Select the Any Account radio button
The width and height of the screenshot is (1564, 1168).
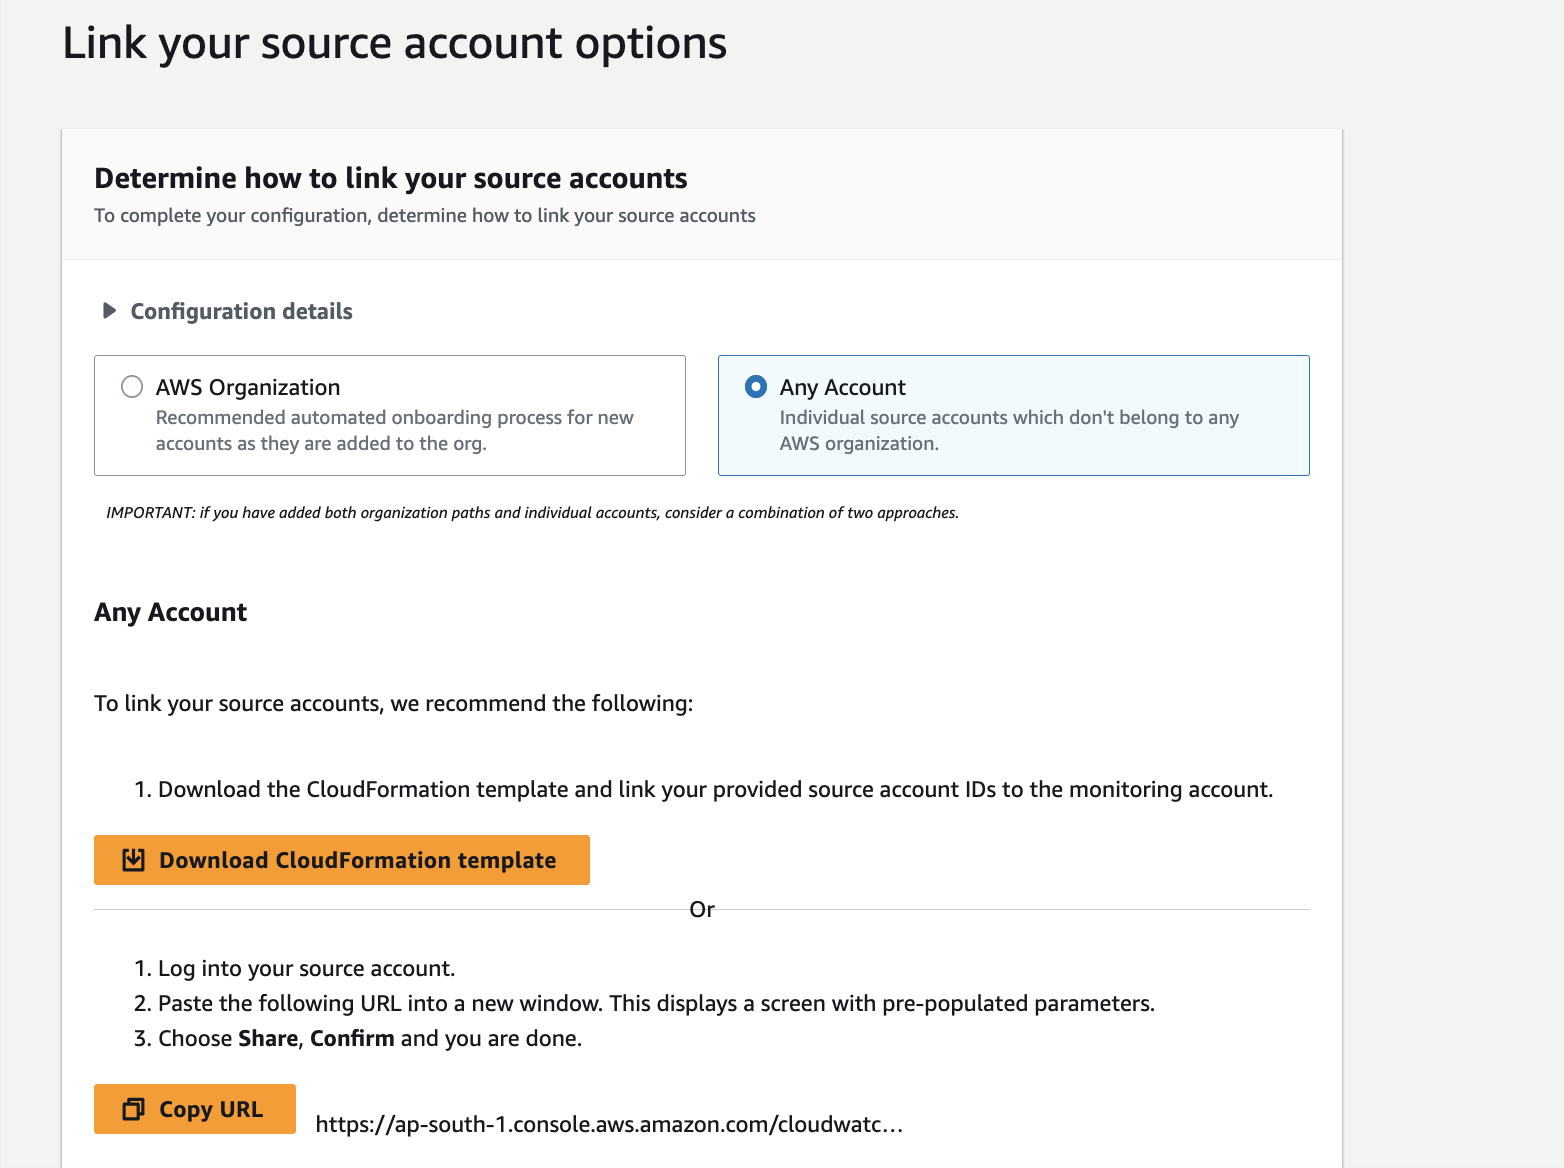coord(756,387)
